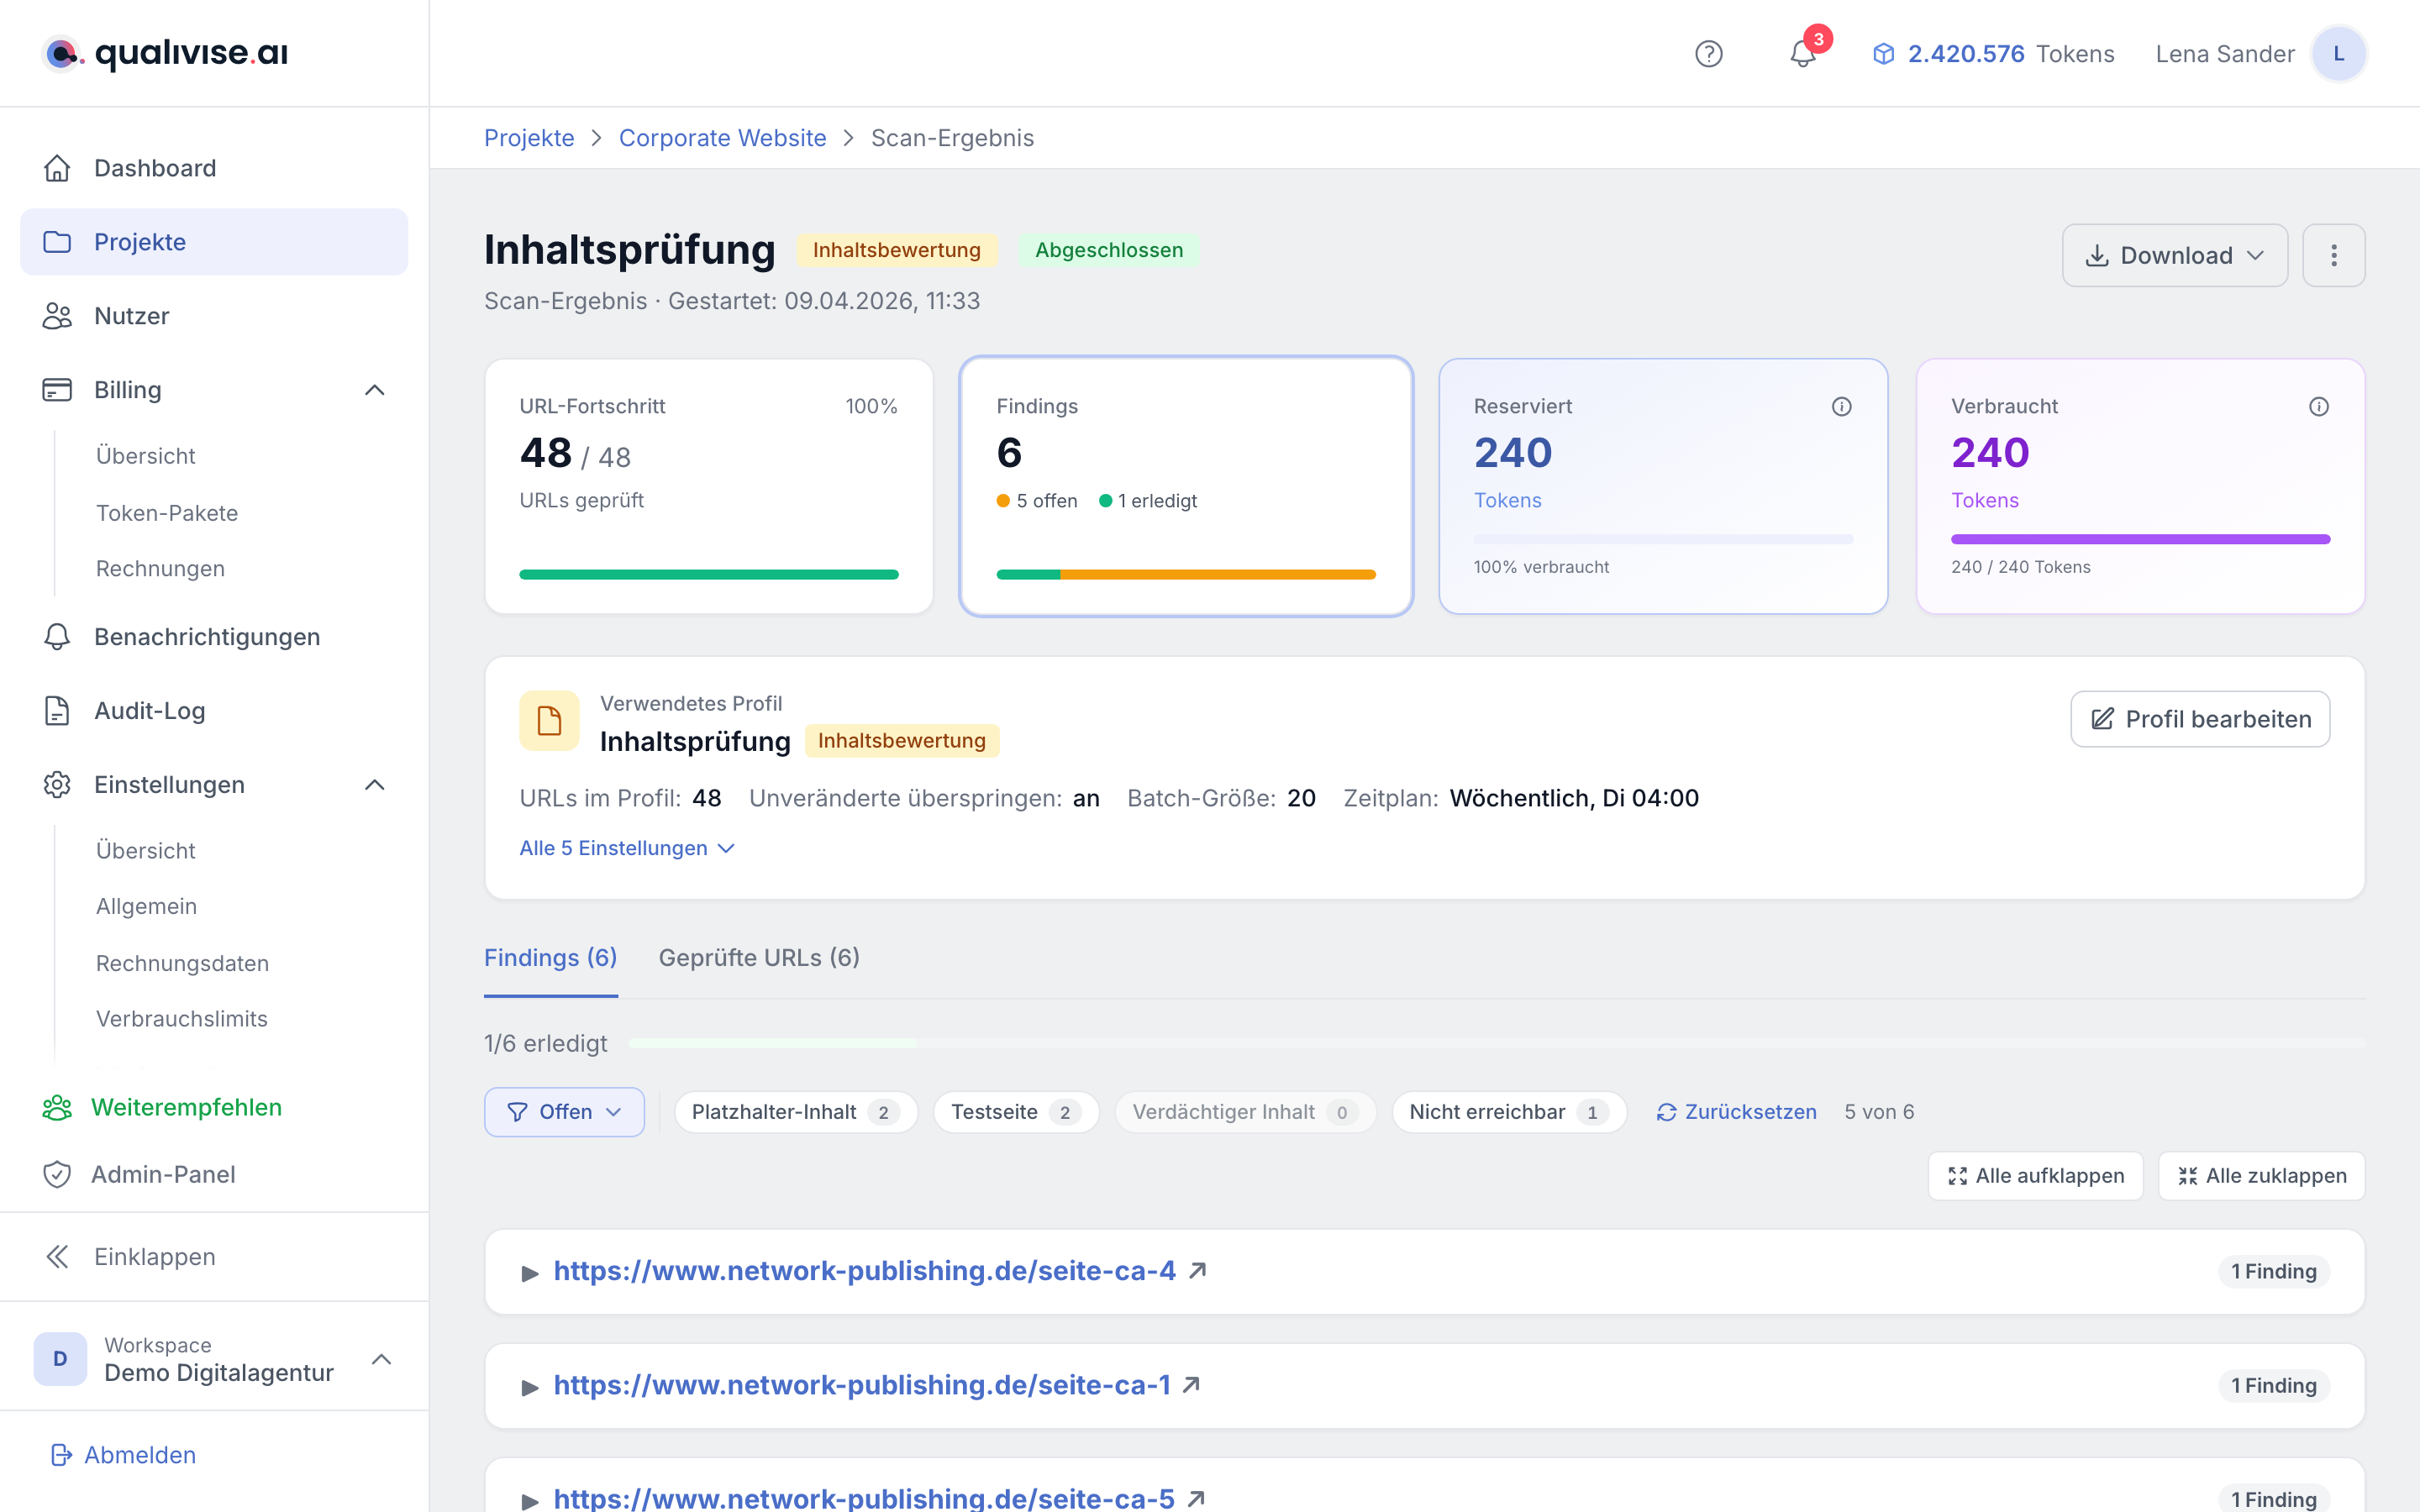
Task: Click the info icon on Reserviert card
Action: click(1841, 406)
